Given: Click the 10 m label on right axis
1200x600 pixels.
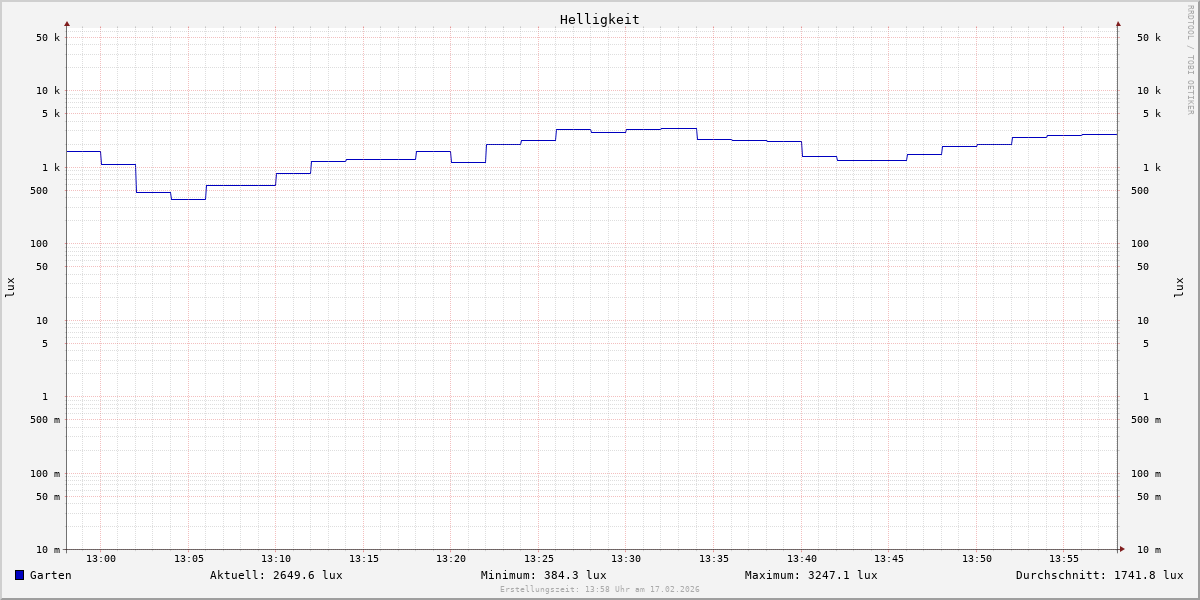Looking at the screenshot, I should pyautogui.click(x=1148, y=550).
